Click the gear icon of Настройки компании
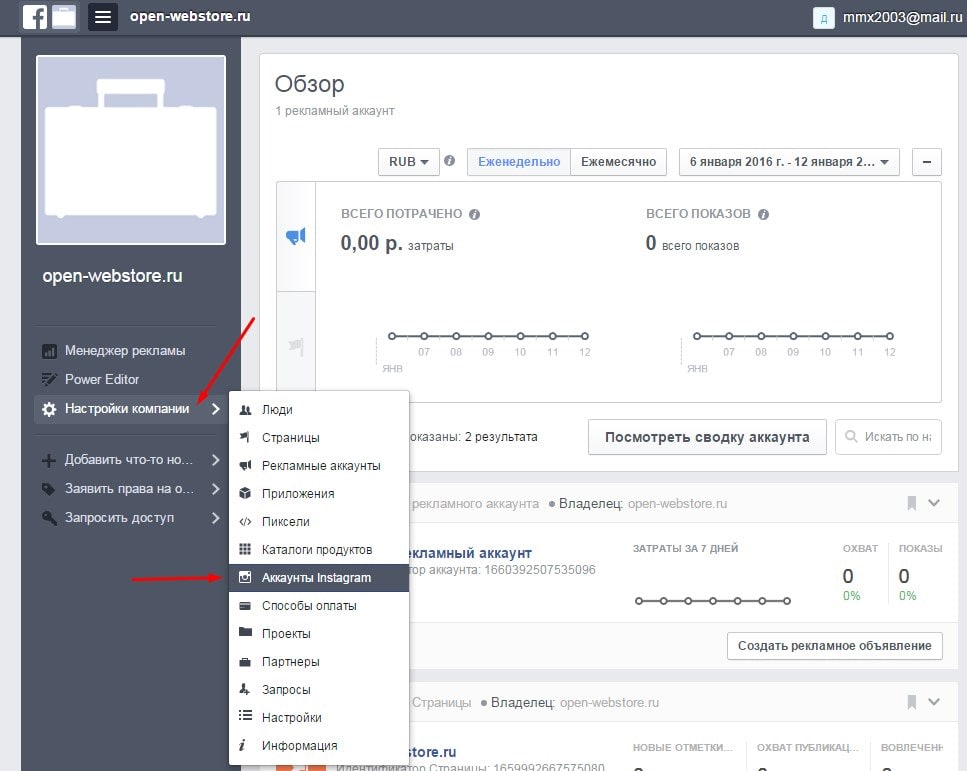This screenshot has width=967, height=771. 49,409
